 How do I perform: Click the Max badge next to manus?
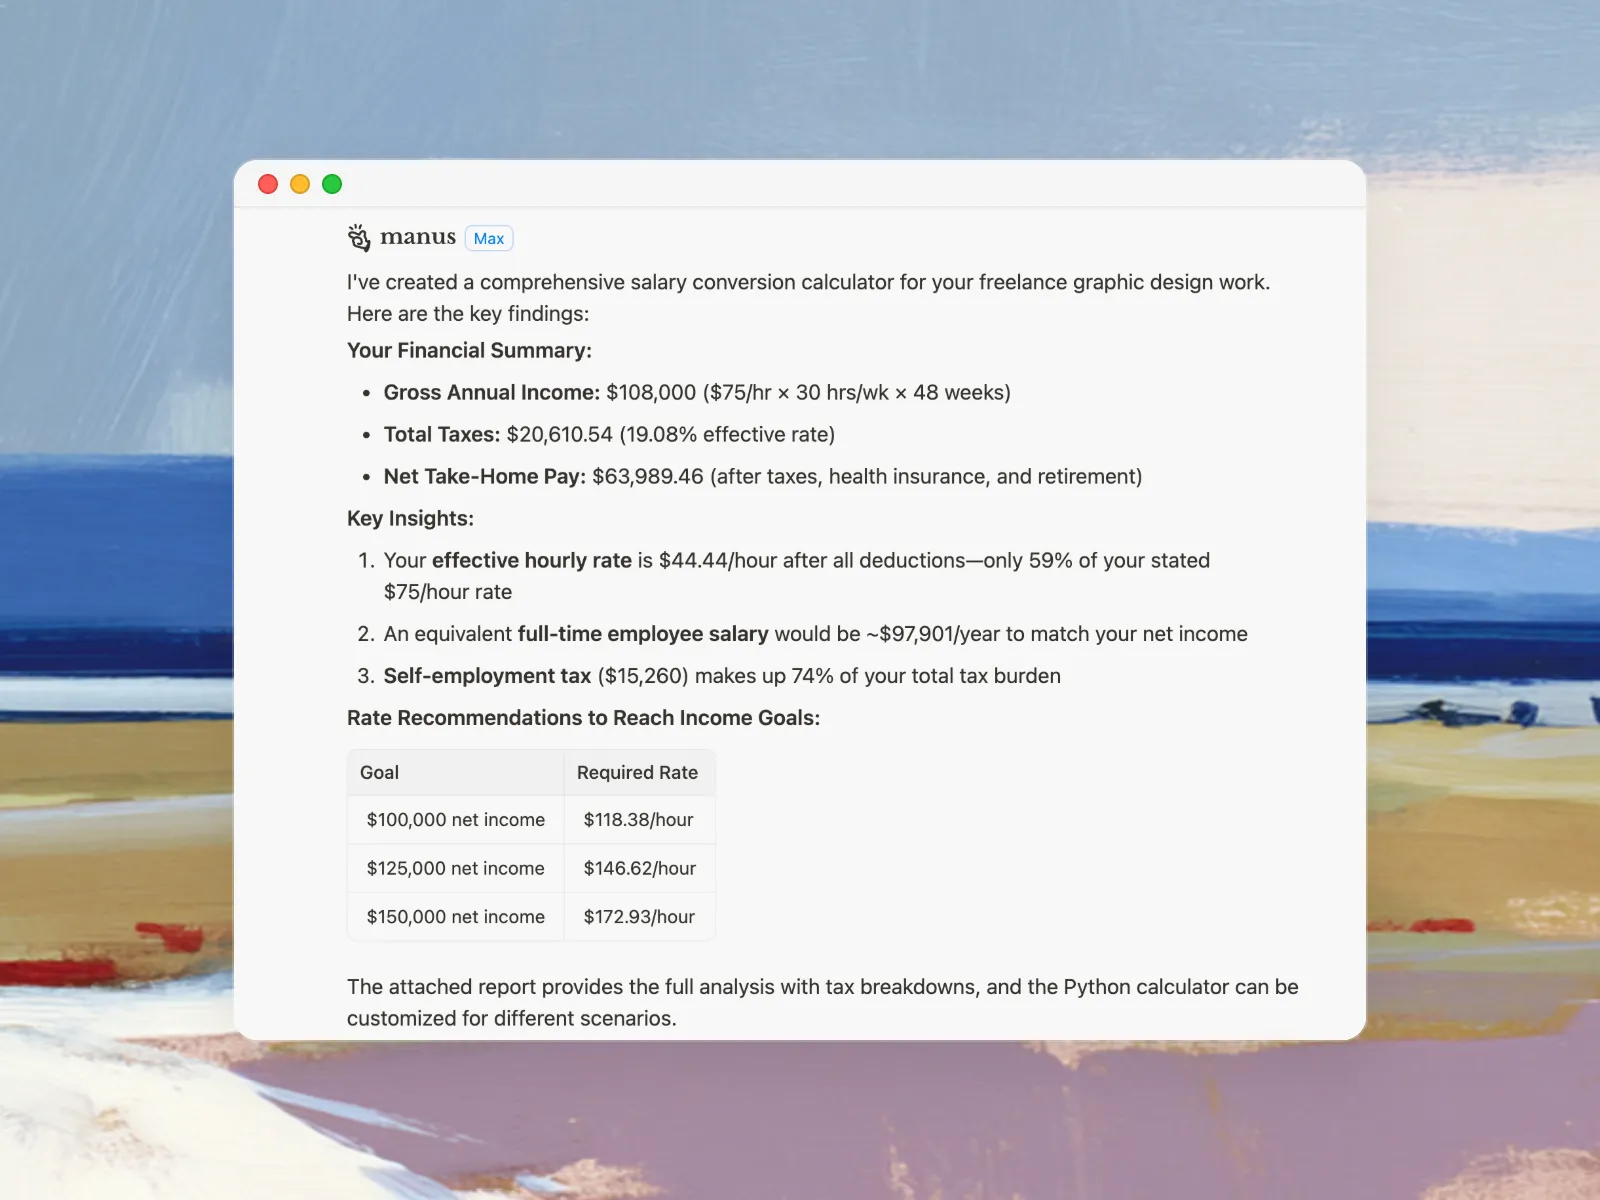(489, 239)
